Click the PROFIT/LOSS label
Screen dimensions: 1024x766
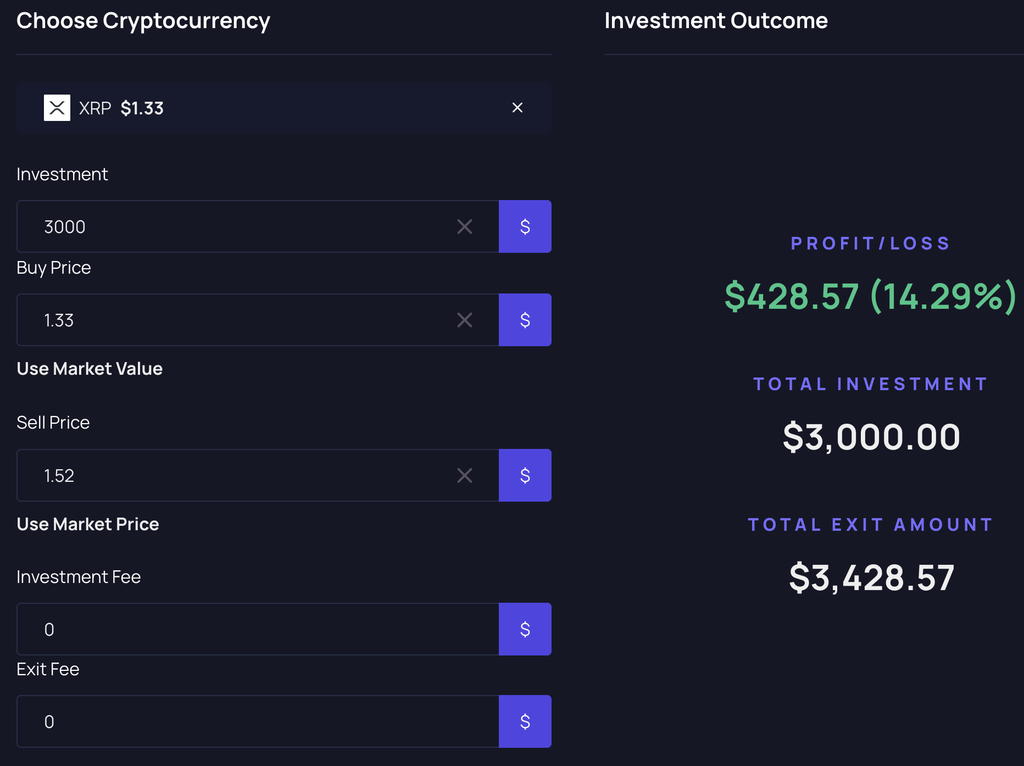pyautogui.click(x=871, y=244)
